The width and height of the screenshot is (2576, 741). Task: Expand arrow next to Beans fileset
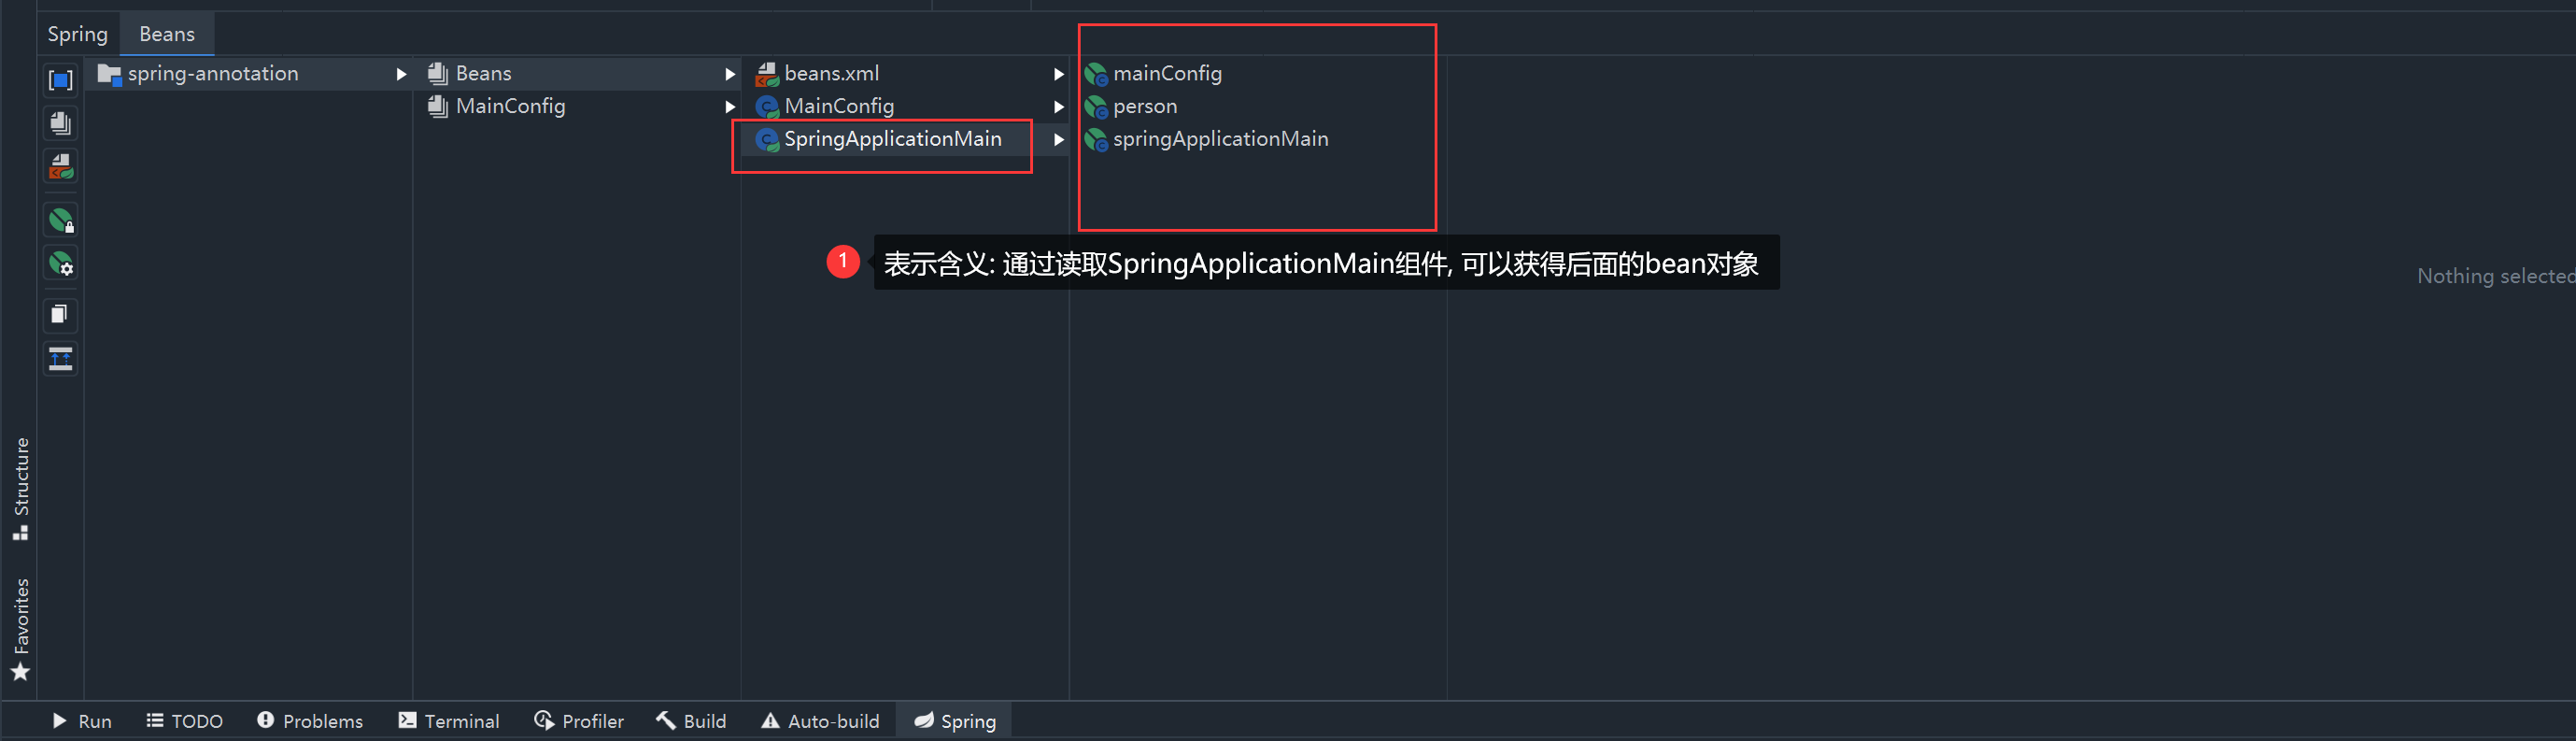730,74
